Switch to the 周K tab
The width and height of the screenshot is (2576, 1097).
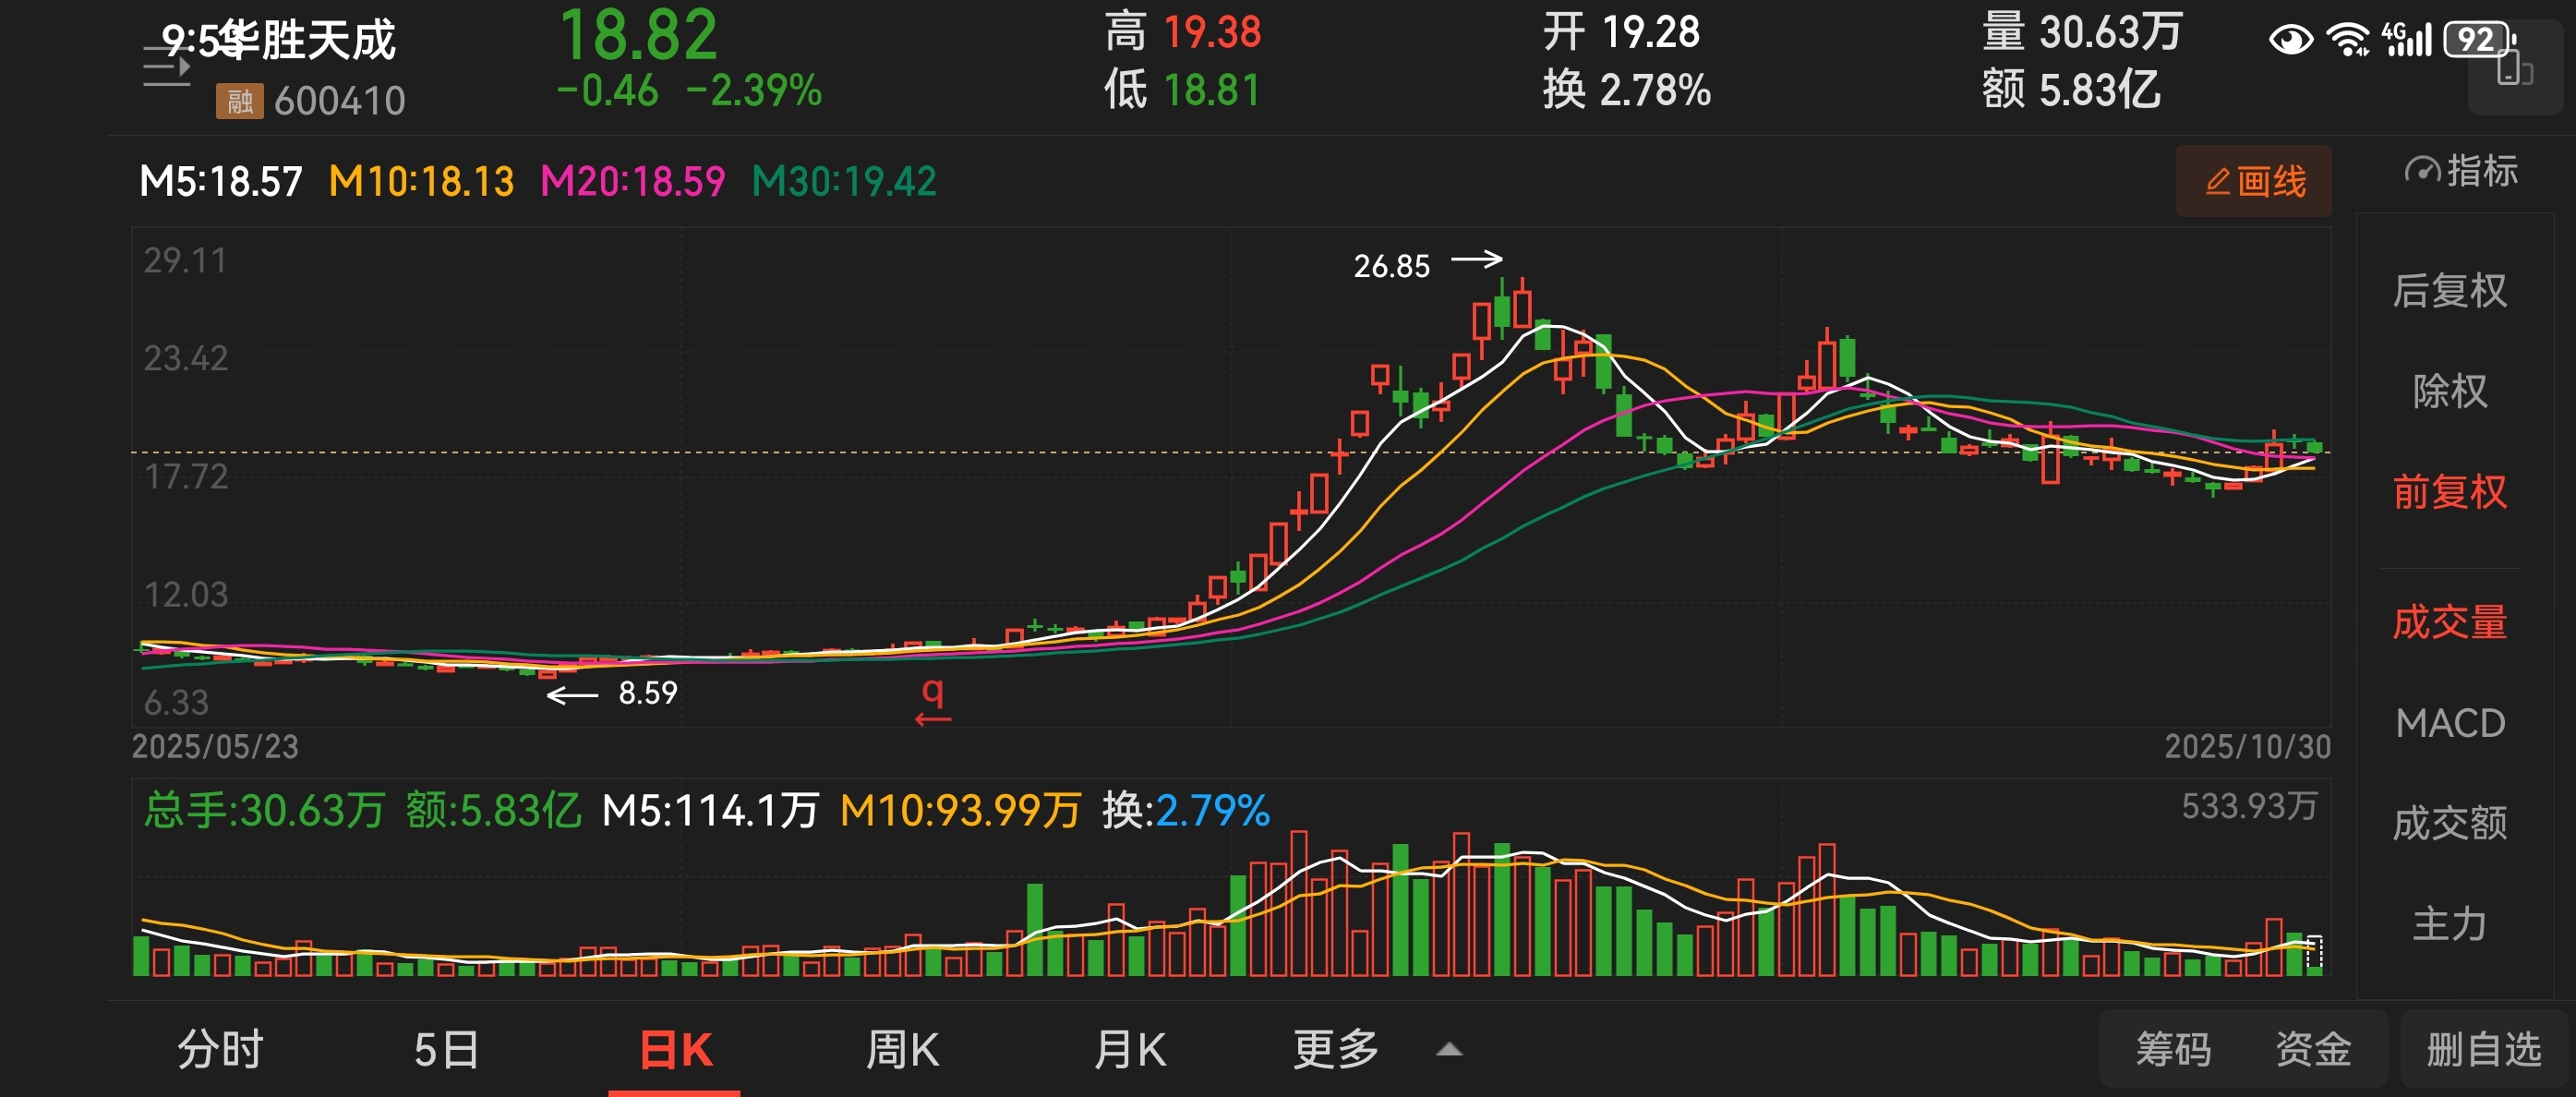click(x=901, y=1050)
